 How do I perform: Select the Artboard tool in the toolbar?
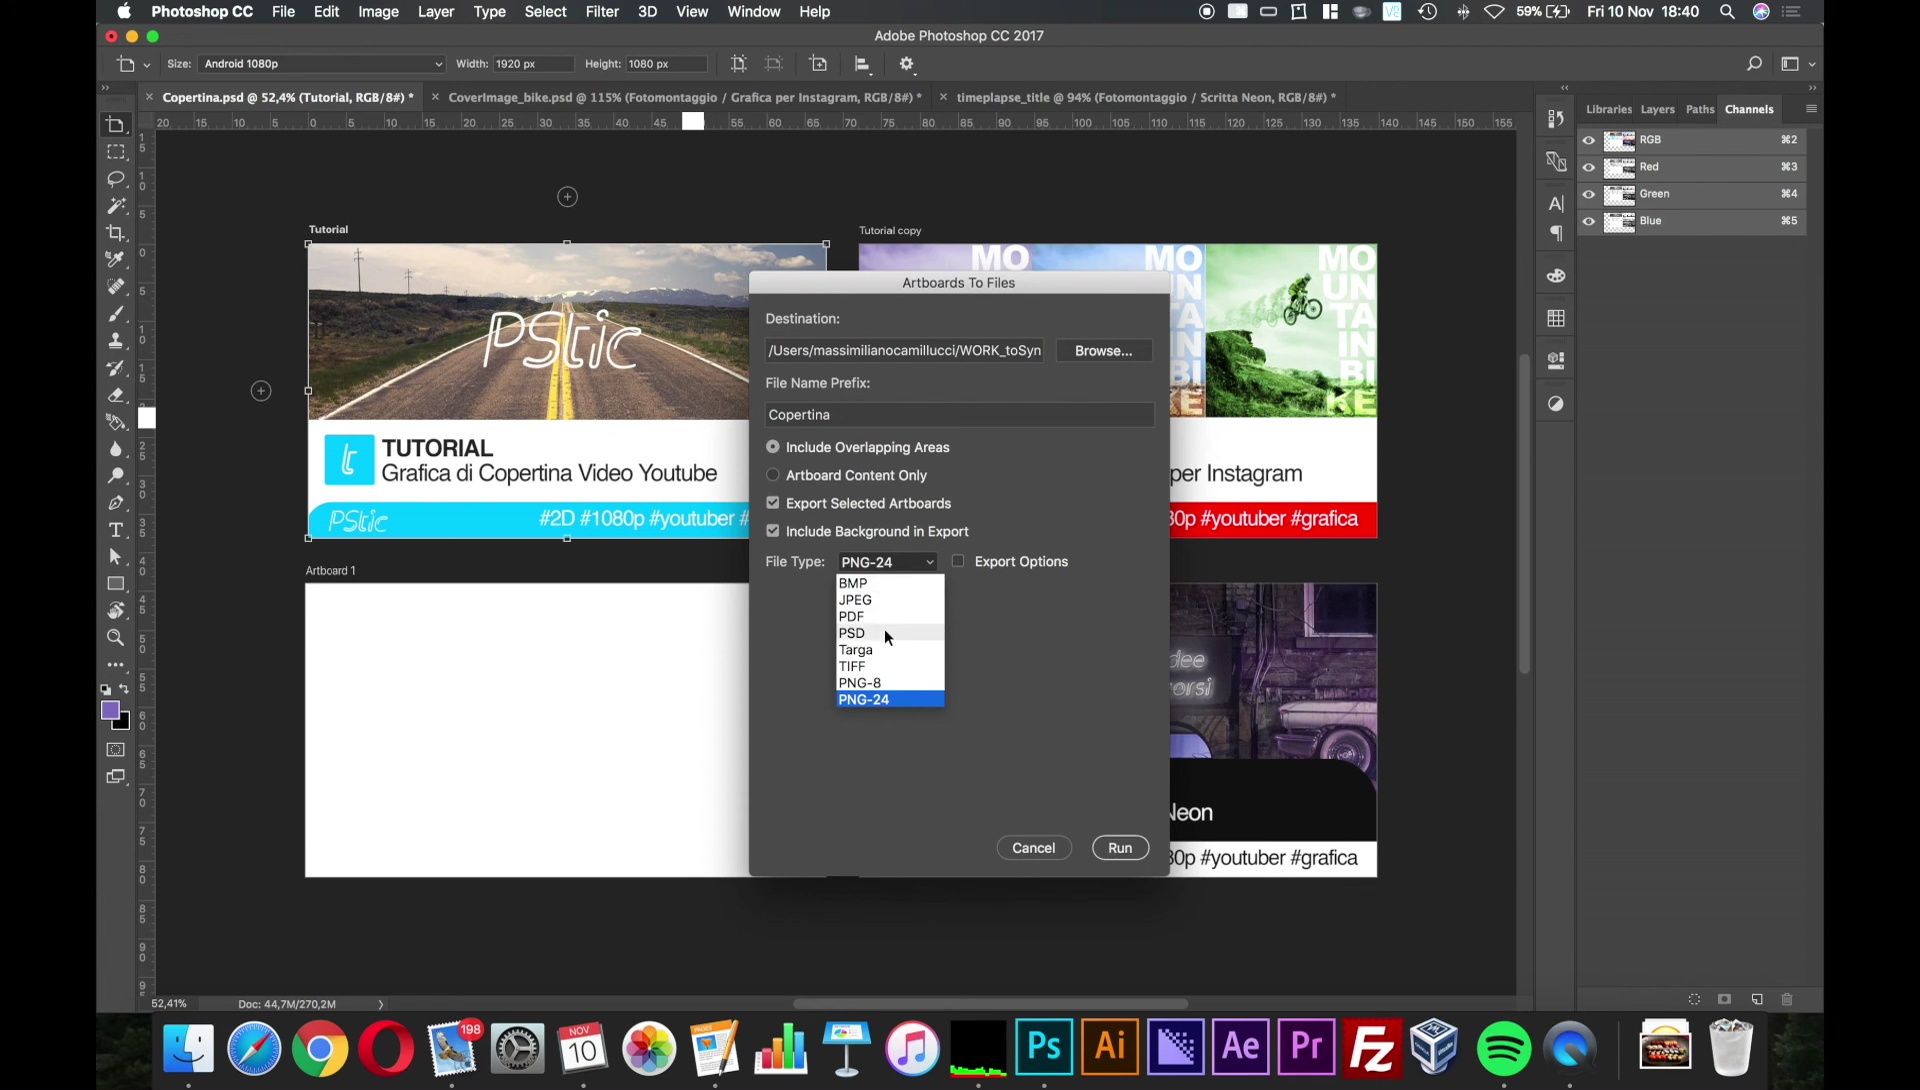click(116, 125)
